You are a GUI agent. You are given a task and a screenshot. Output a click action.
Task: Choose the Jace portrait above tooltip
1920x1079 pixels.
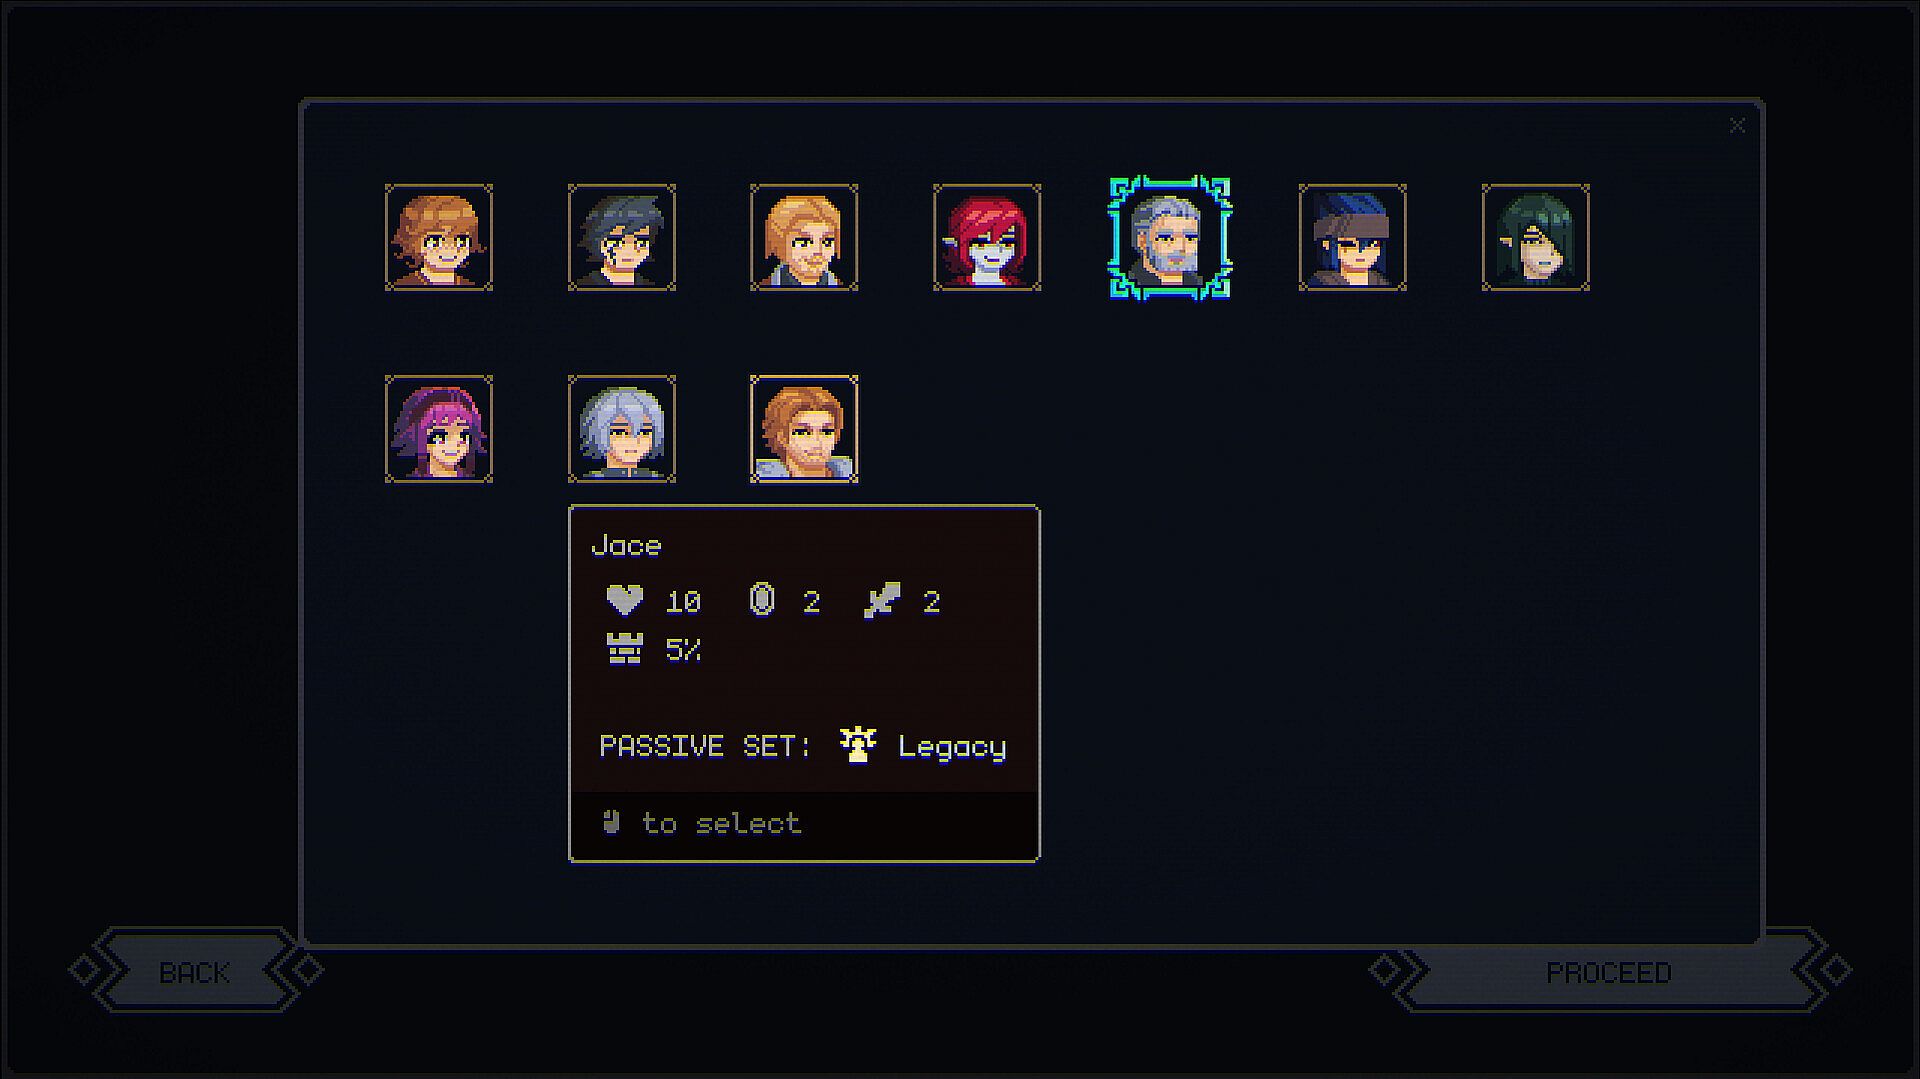click(804, 429)
